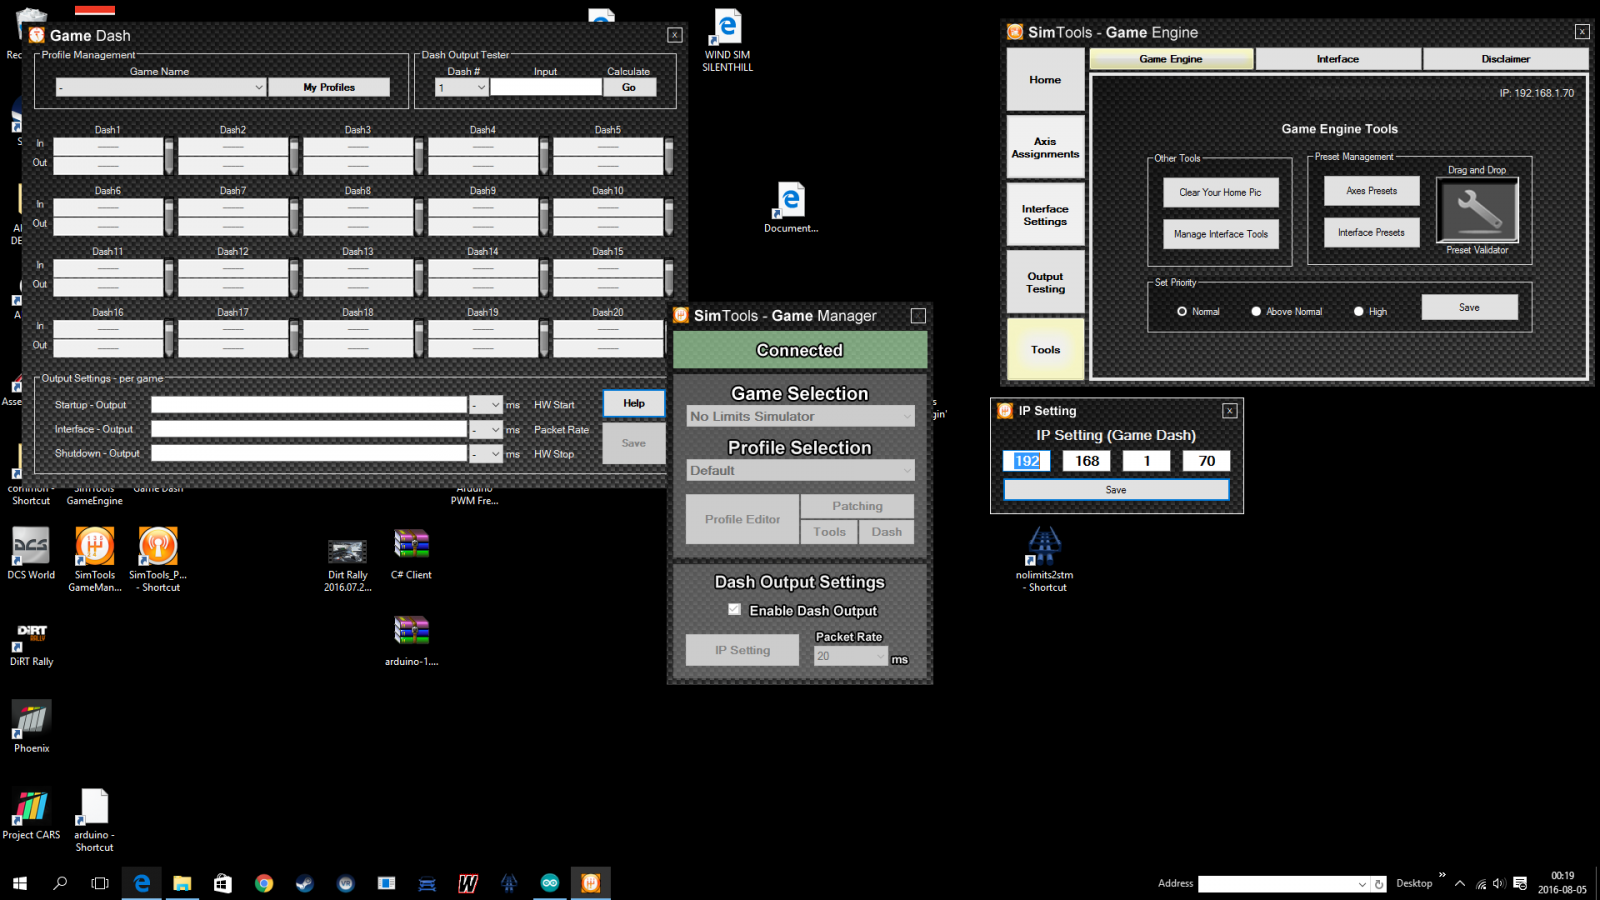Open the Tools section in Game Engine sidebar
Viewport: 1600px width, 900px height.
pyautogui.click(x=1045, y=349)
